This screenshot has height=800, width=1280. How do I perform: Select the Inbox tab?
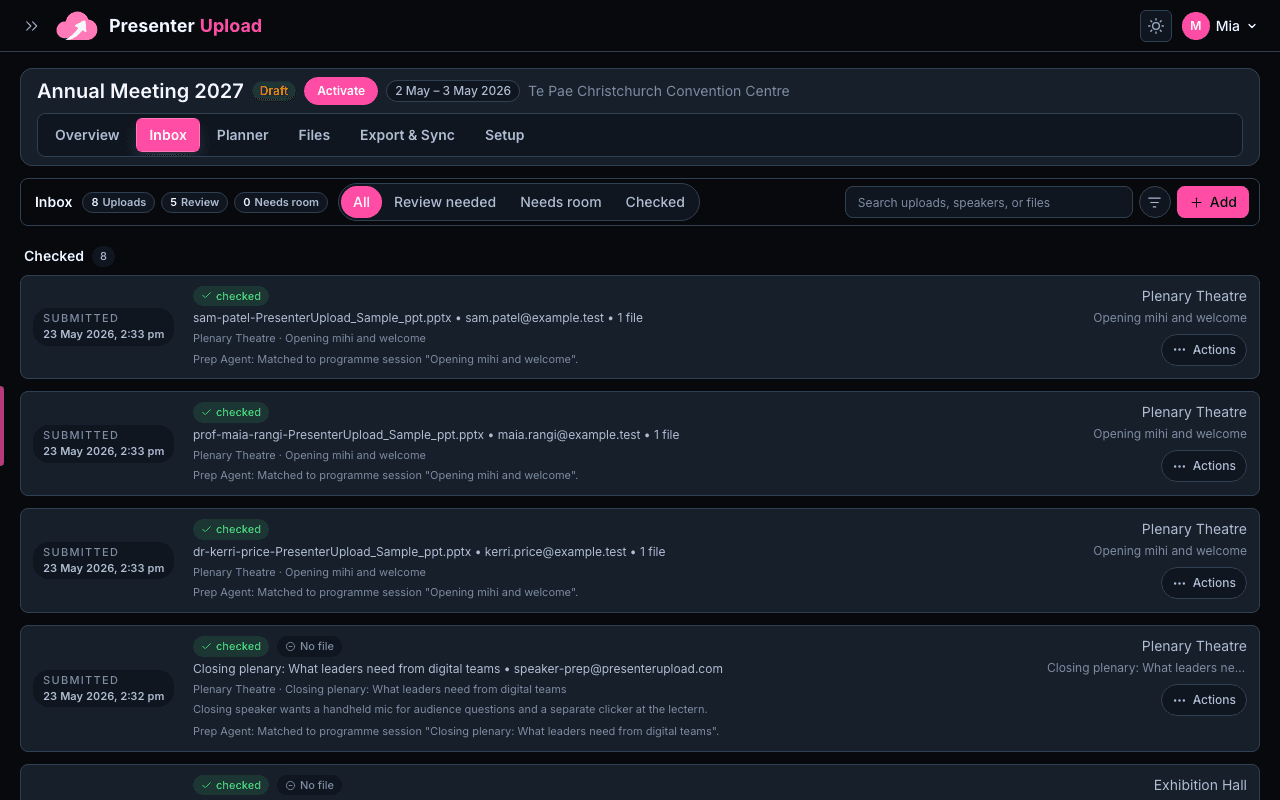pos(168,135)
